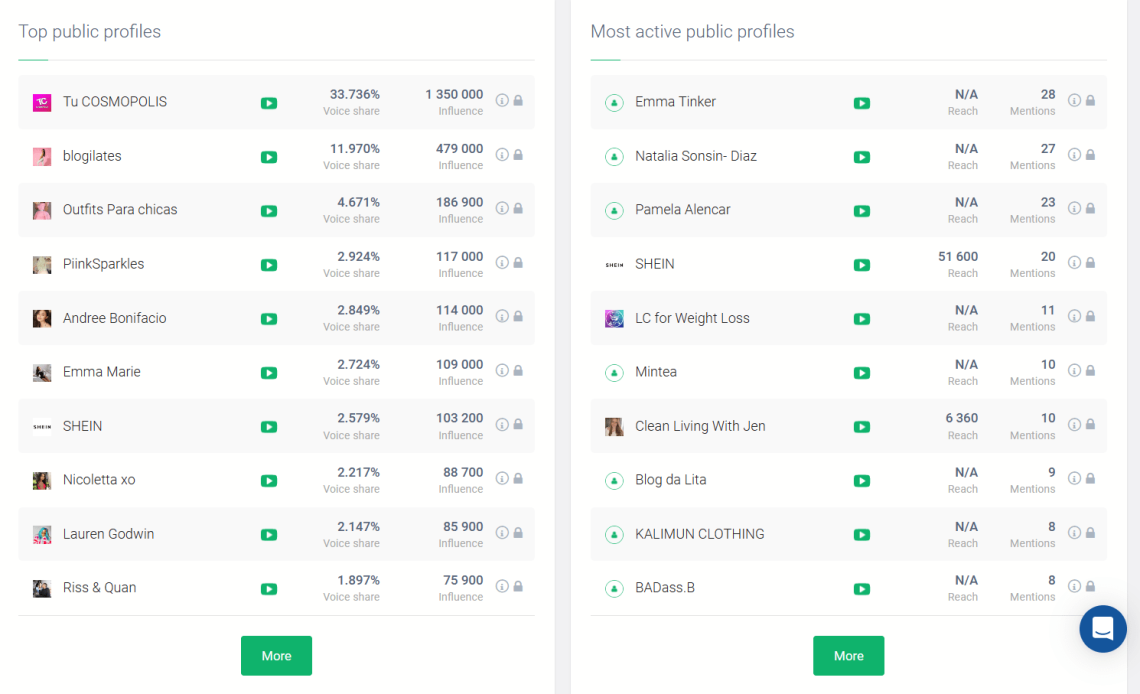Screen dimensions: 1140x694
Task: Open Outfits Para chicas profile link
Action: tap(120, 210)
